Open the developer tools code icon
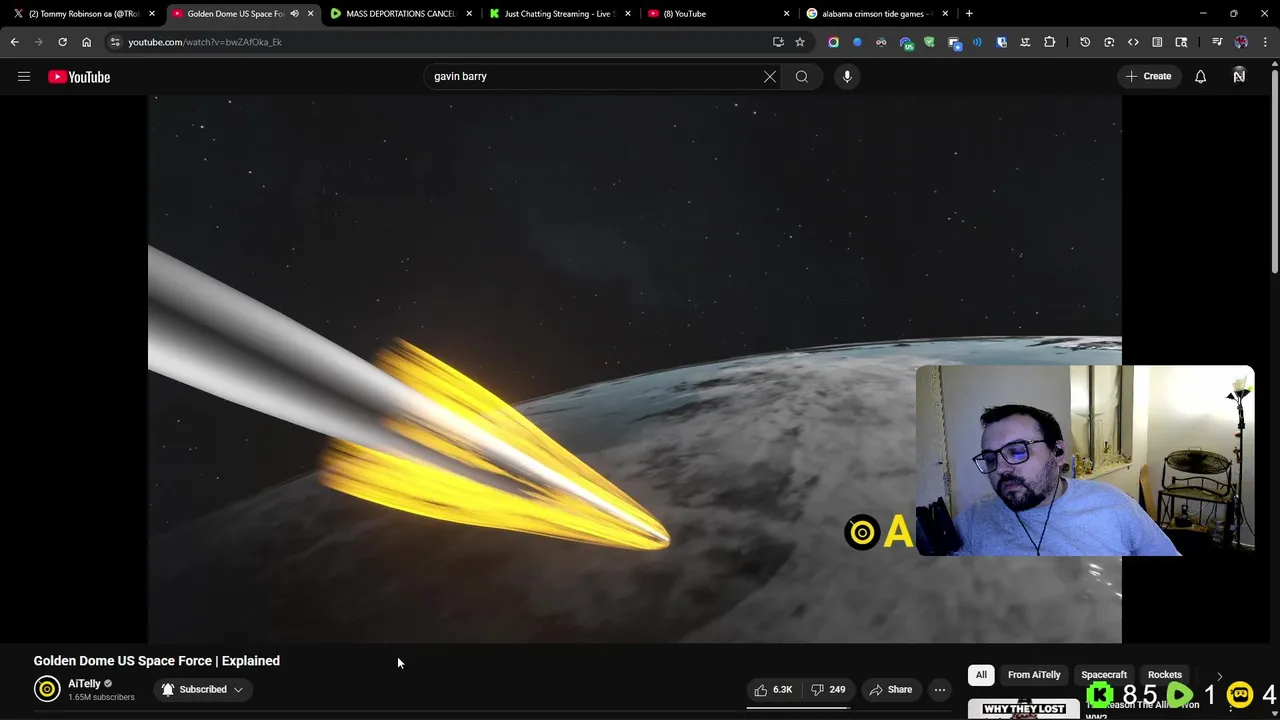 point(1133,42)
